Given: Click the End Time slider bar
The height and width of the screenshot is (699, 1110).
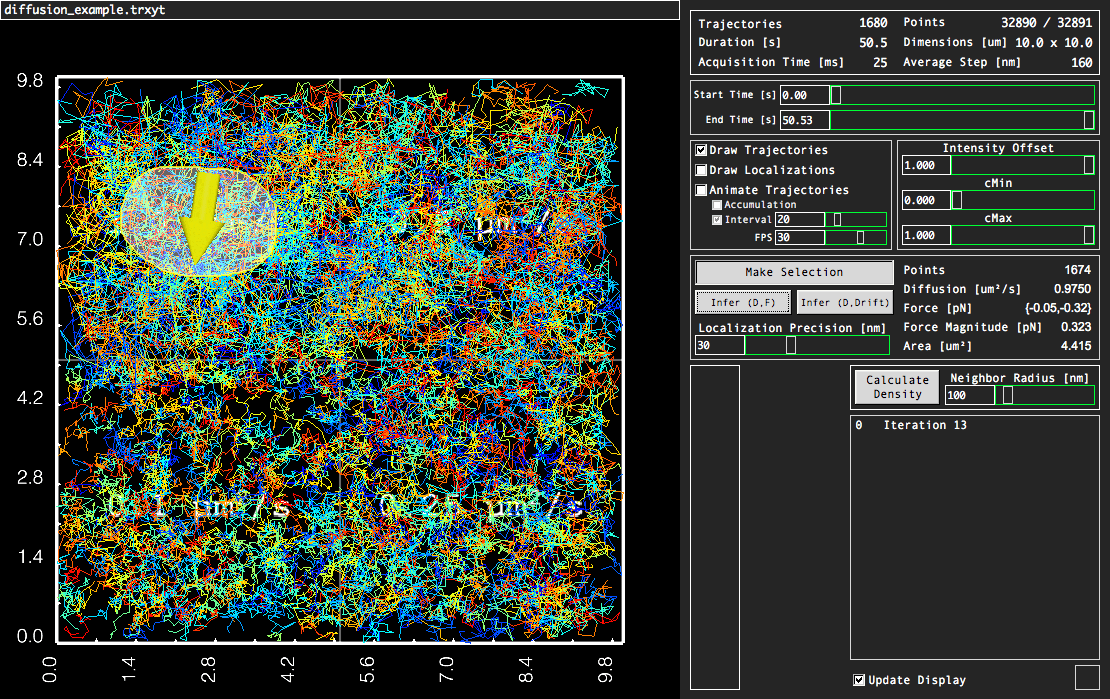Looking at the screenshot, I should pos(963,120).
